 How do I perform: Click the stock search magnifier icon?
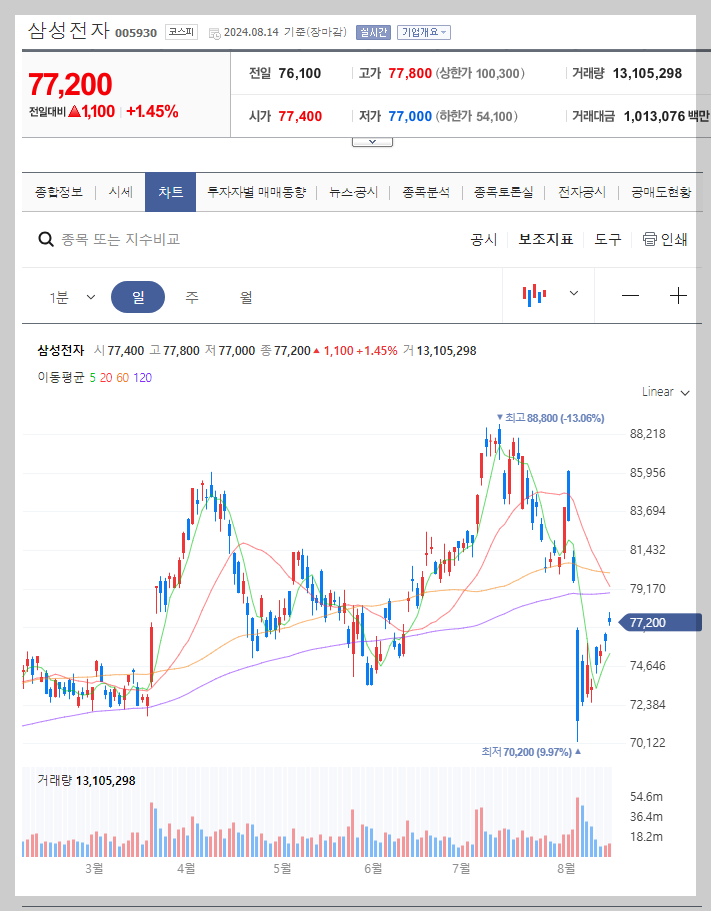tap(46, 239)
